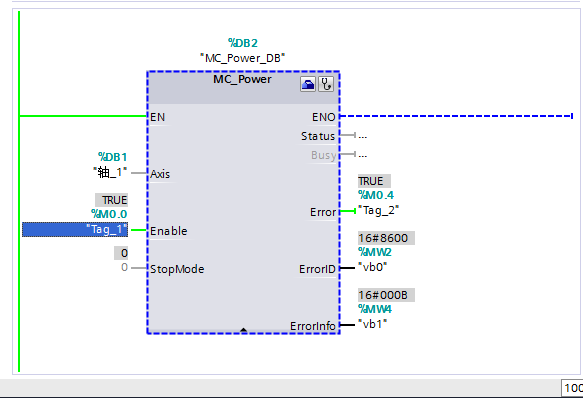Click the %MW4 address label
The image size is (583, 398).
[x=375, y=309]
